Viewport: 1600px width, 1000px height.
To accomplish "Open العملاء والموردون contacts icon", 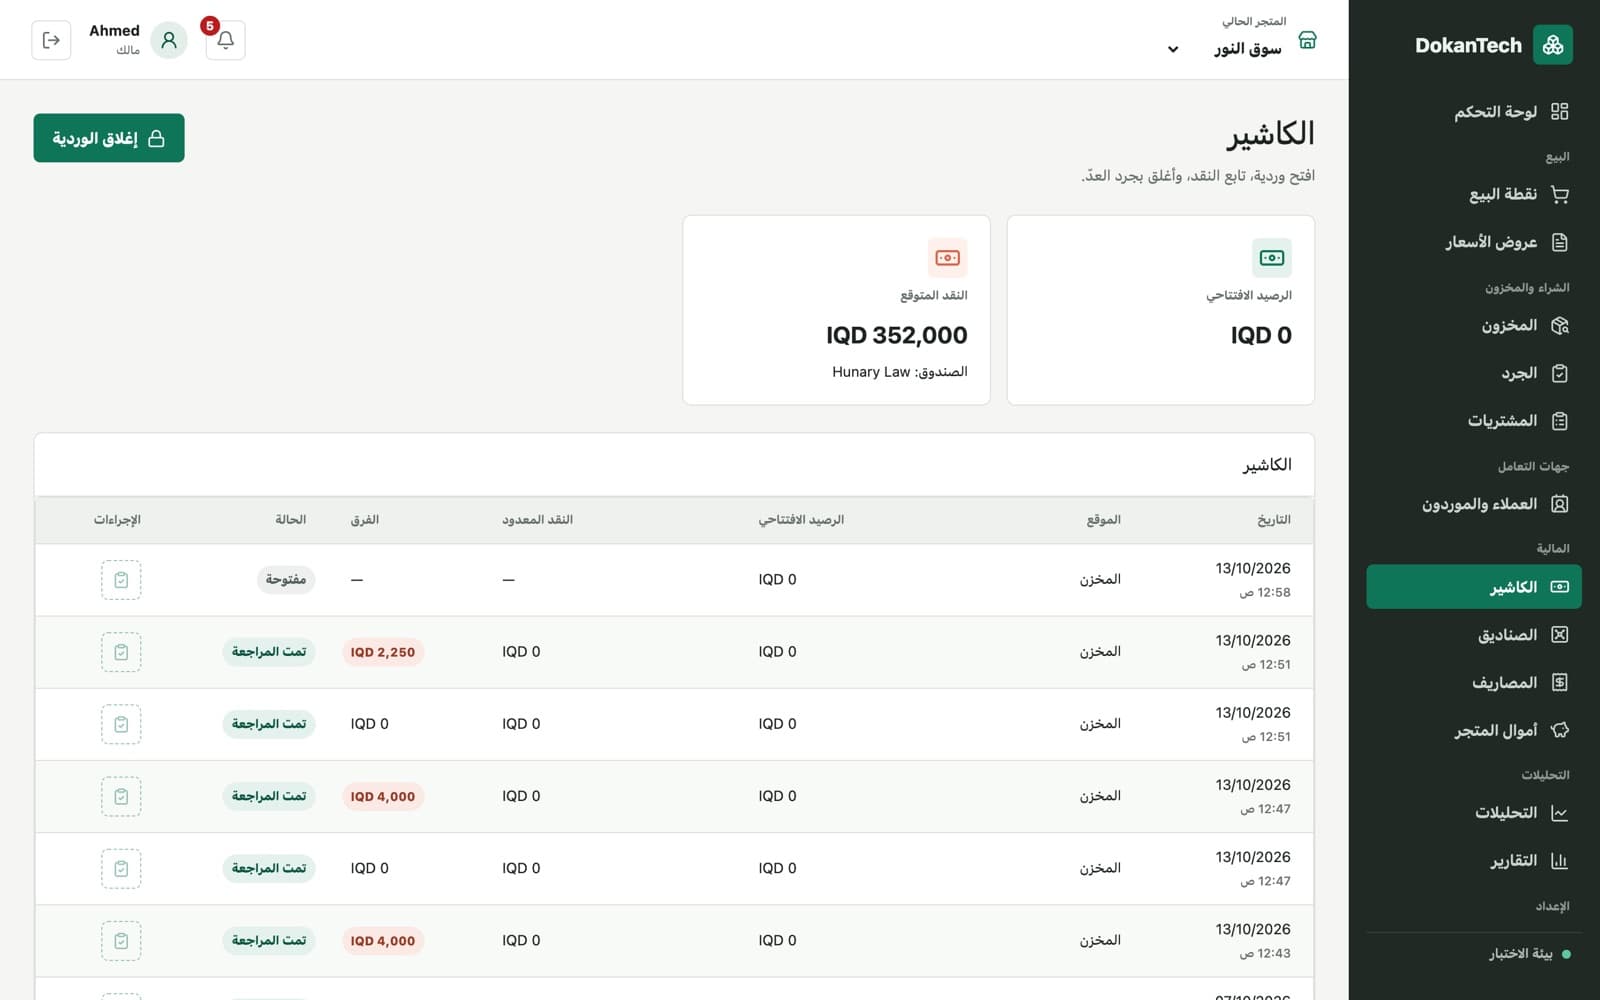I will (x=1559, y=504).
